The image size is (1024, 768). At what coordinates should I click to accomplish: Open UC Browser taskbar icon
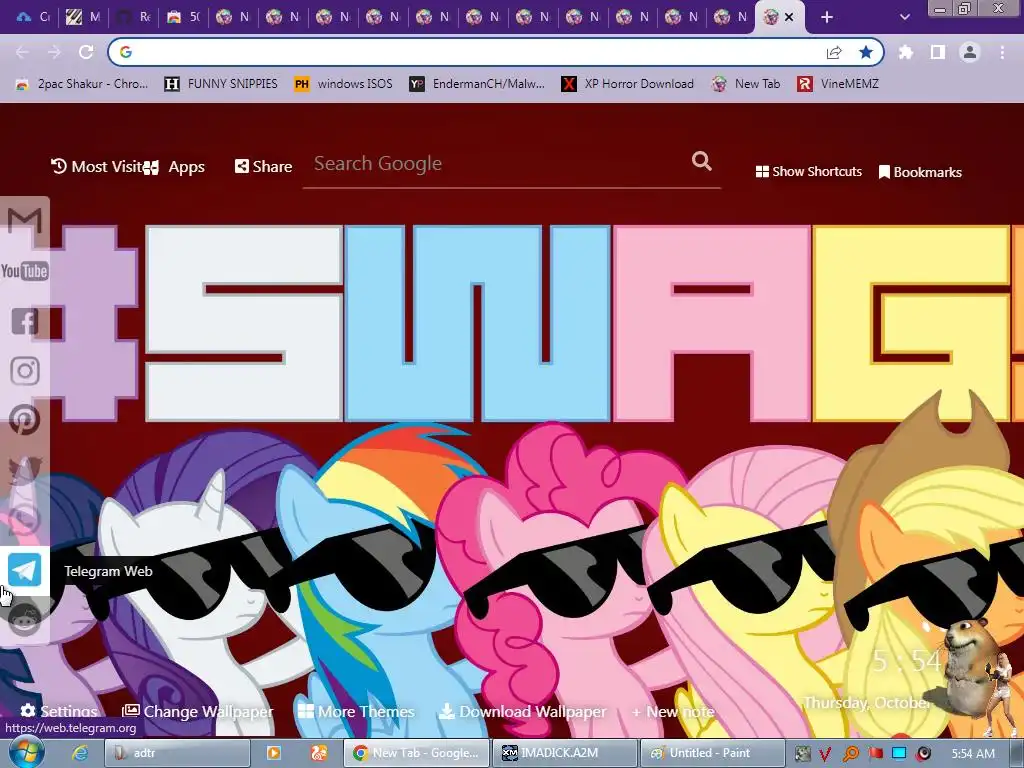click(x=319, y=753)
